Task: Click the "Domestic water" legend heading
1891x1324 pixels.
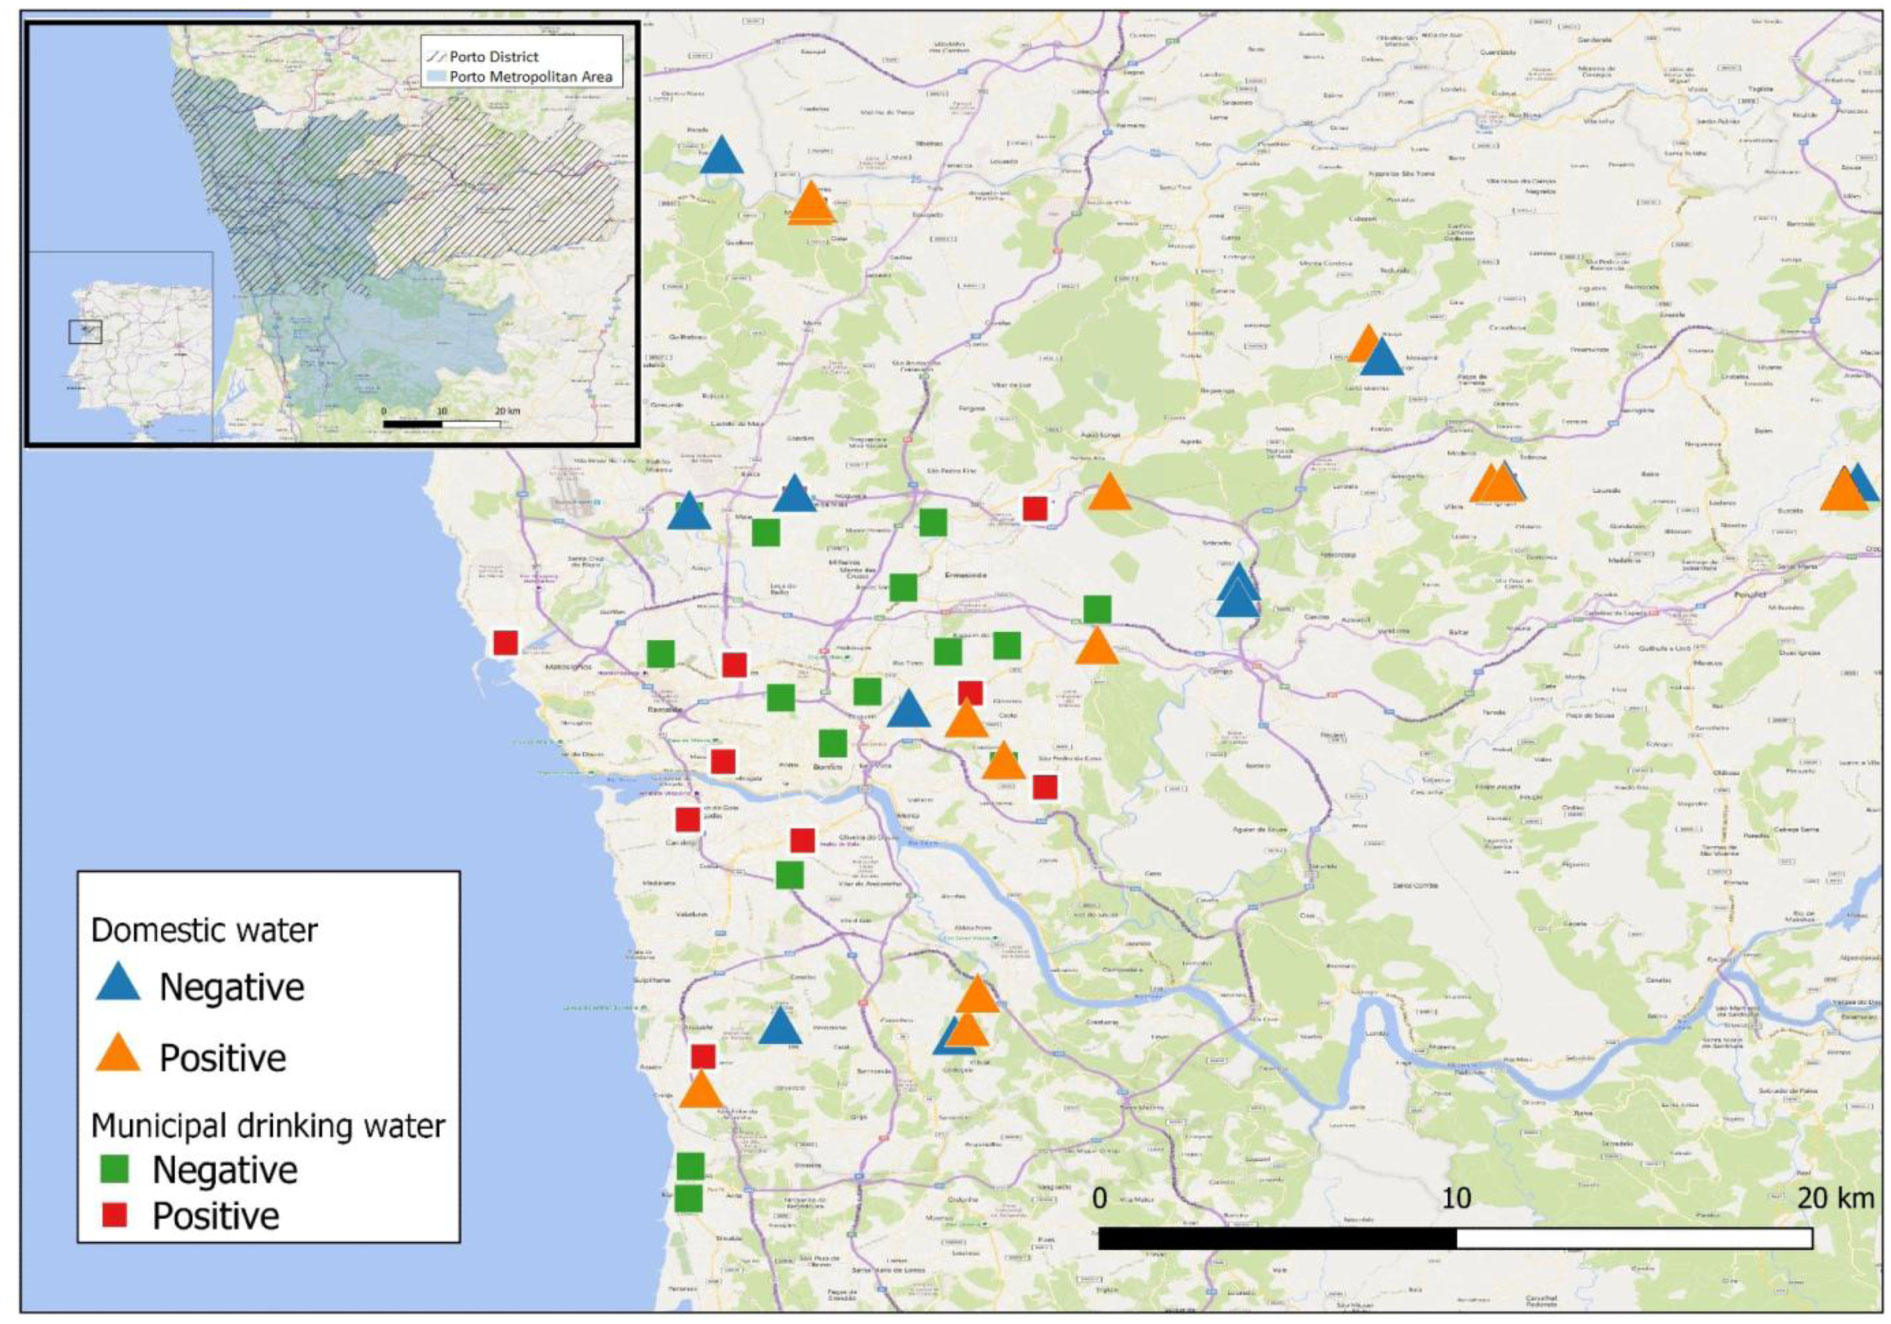Action: pos(204,930)
